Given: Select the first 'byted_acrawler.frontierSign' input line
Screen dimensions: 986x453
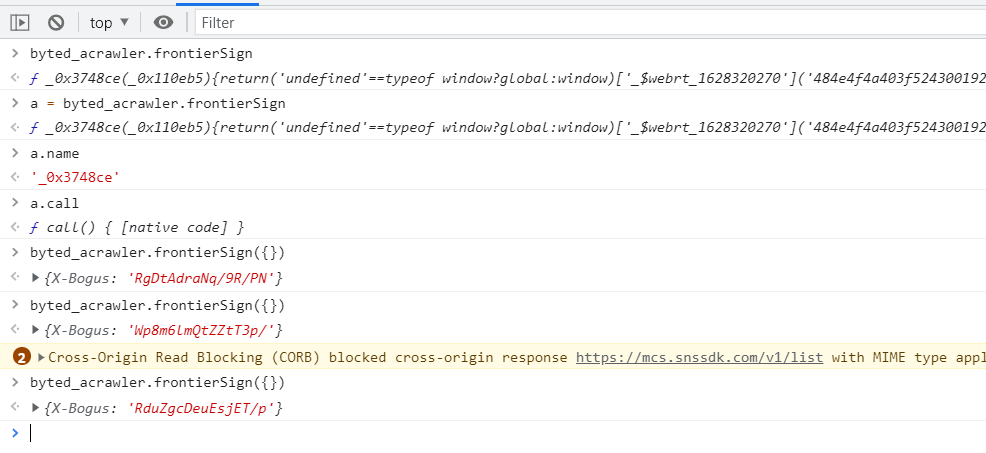Looking at the screenshot, I should tap(141, 53).
